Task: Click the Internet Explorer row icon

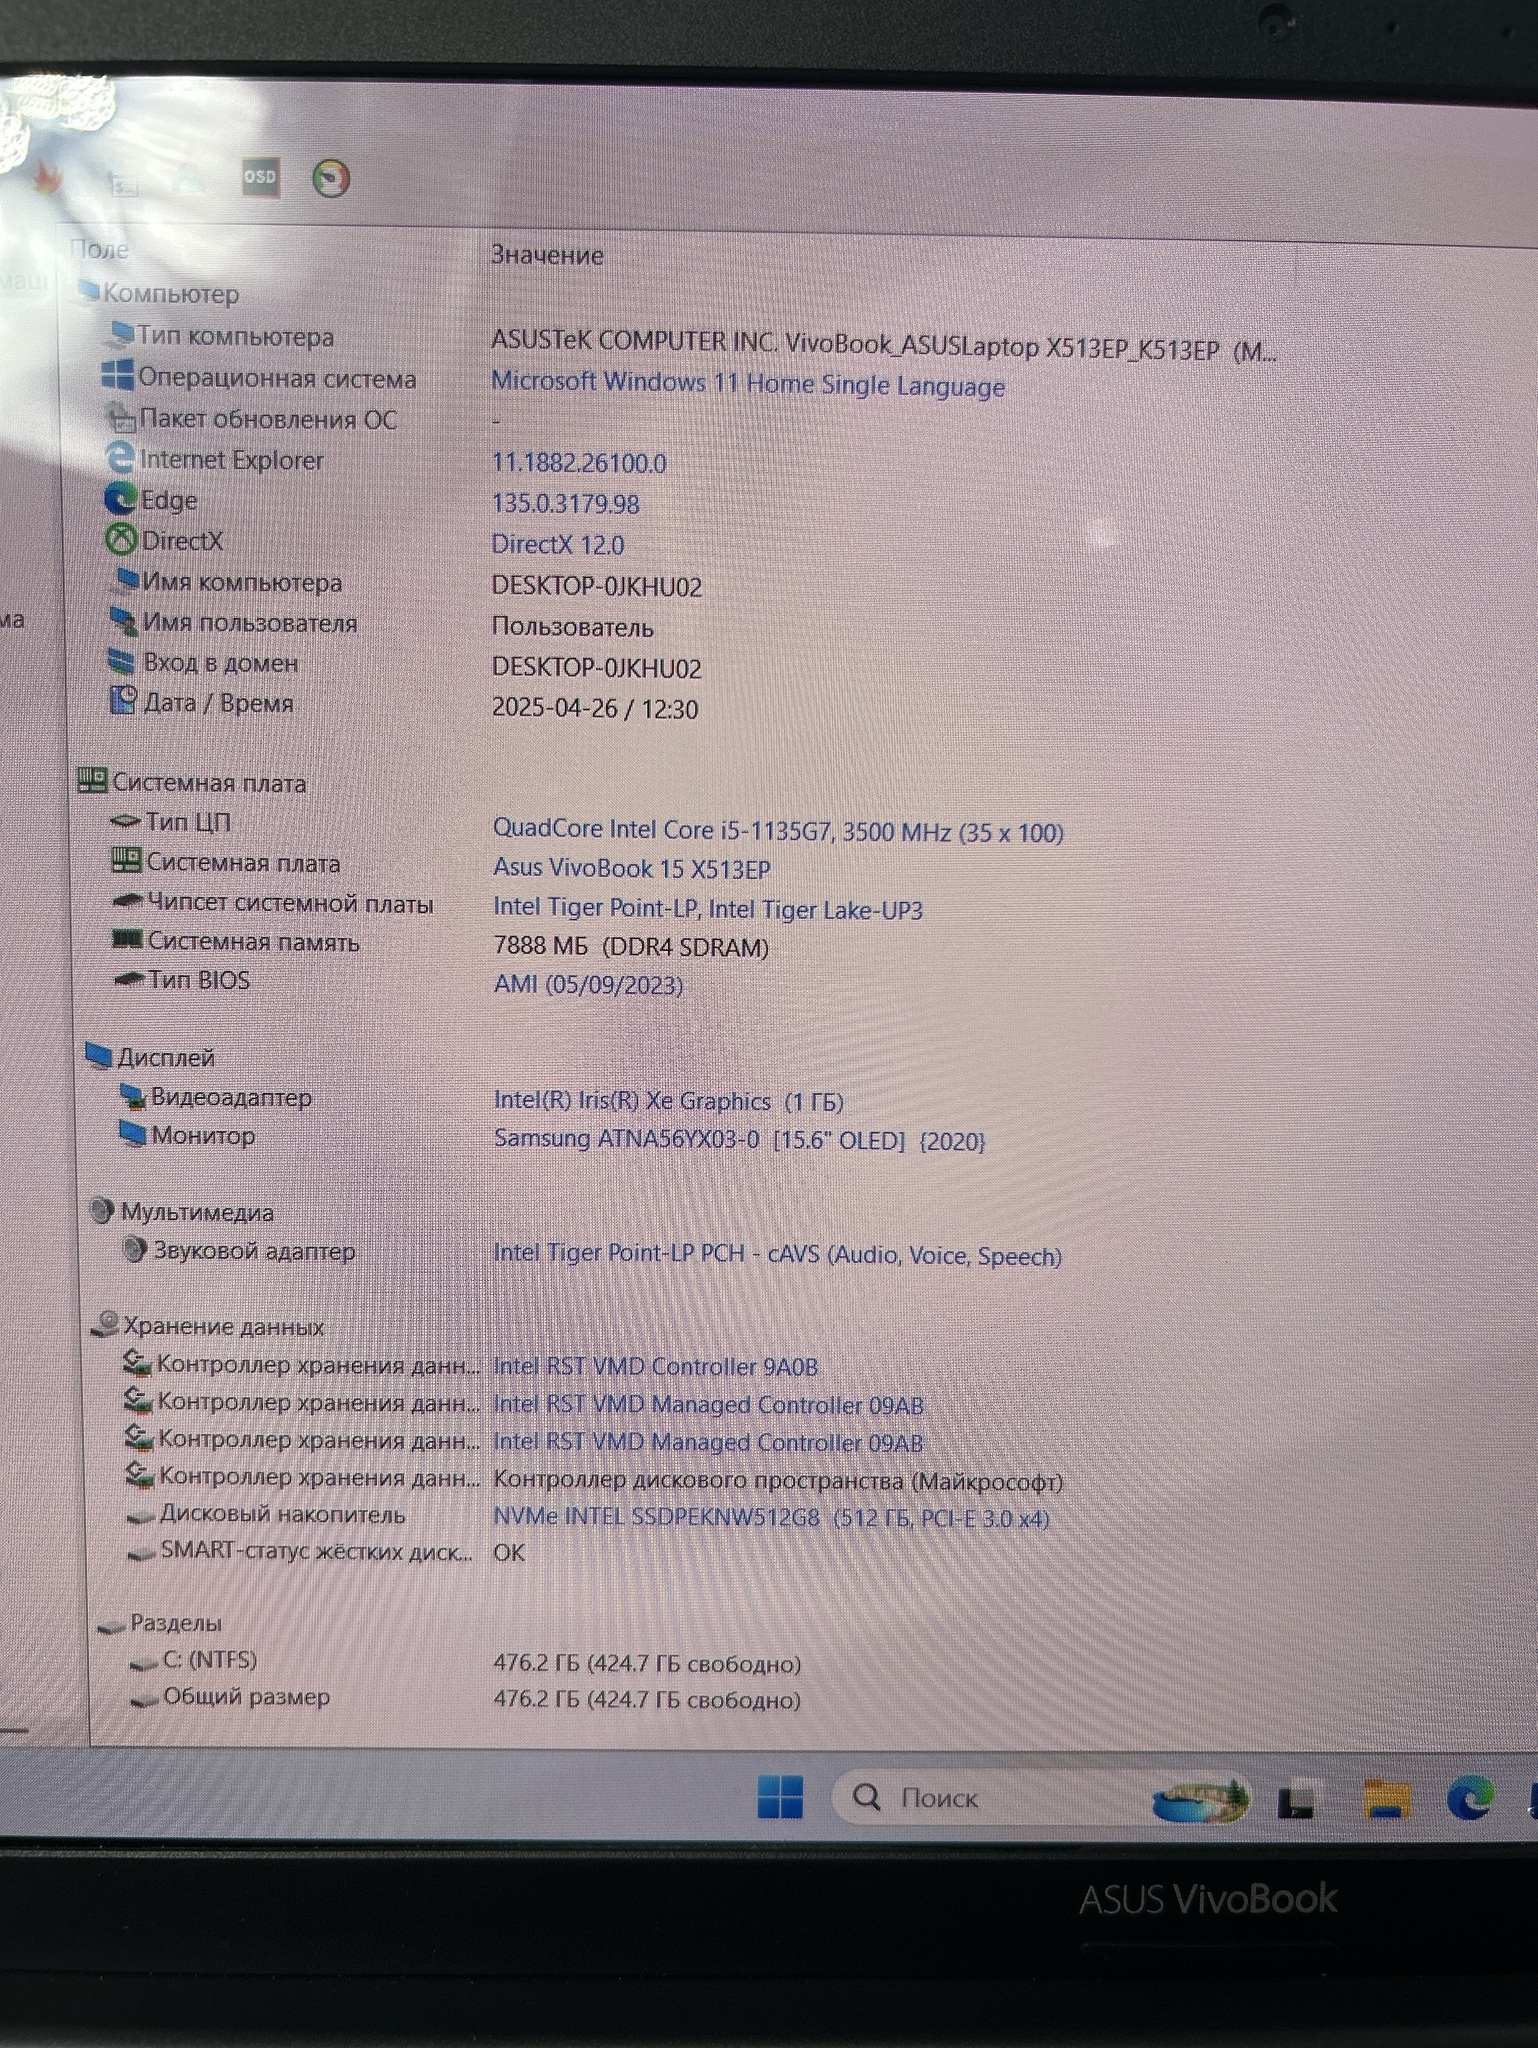Action: coord(120,458)
